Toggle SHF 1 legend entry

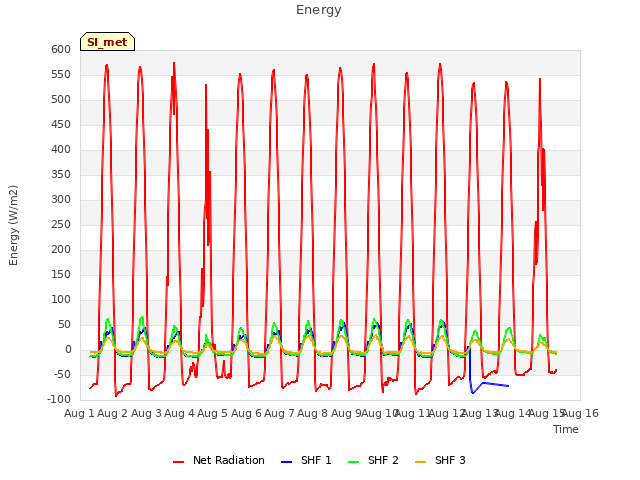(306, 460)
